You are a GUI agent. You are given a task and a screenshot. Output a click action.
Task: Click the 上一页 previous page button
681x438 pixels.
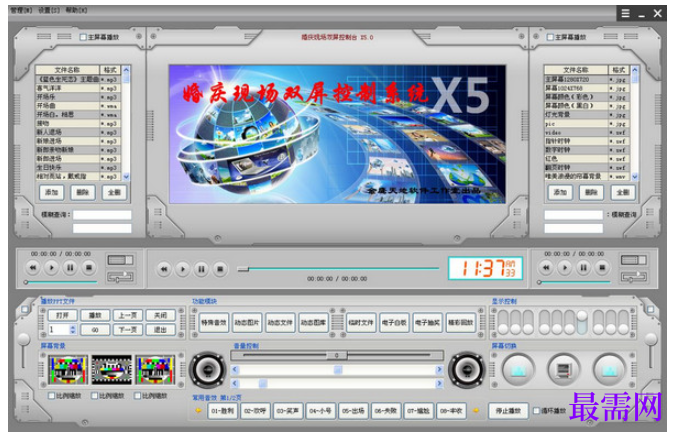[x=128, y=315]
